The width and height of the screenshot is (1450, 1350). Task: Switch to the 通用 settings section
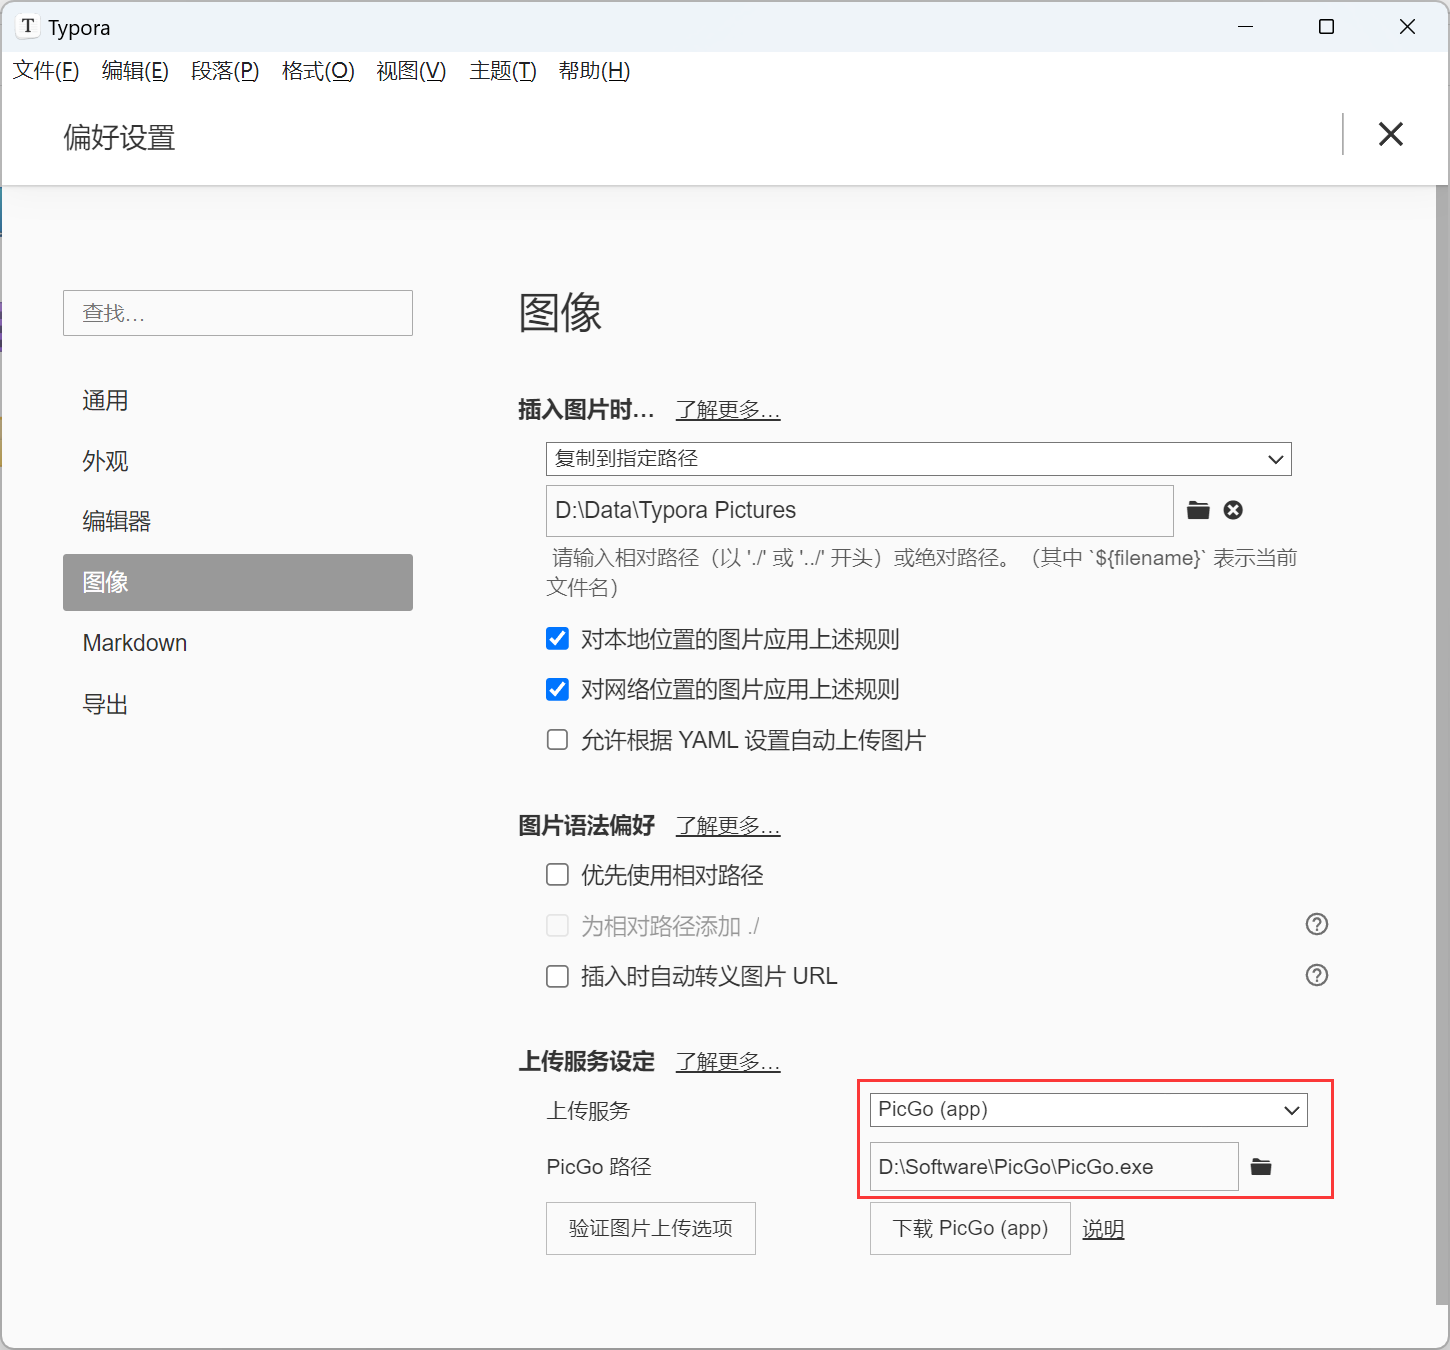click(x=238, y=401)
